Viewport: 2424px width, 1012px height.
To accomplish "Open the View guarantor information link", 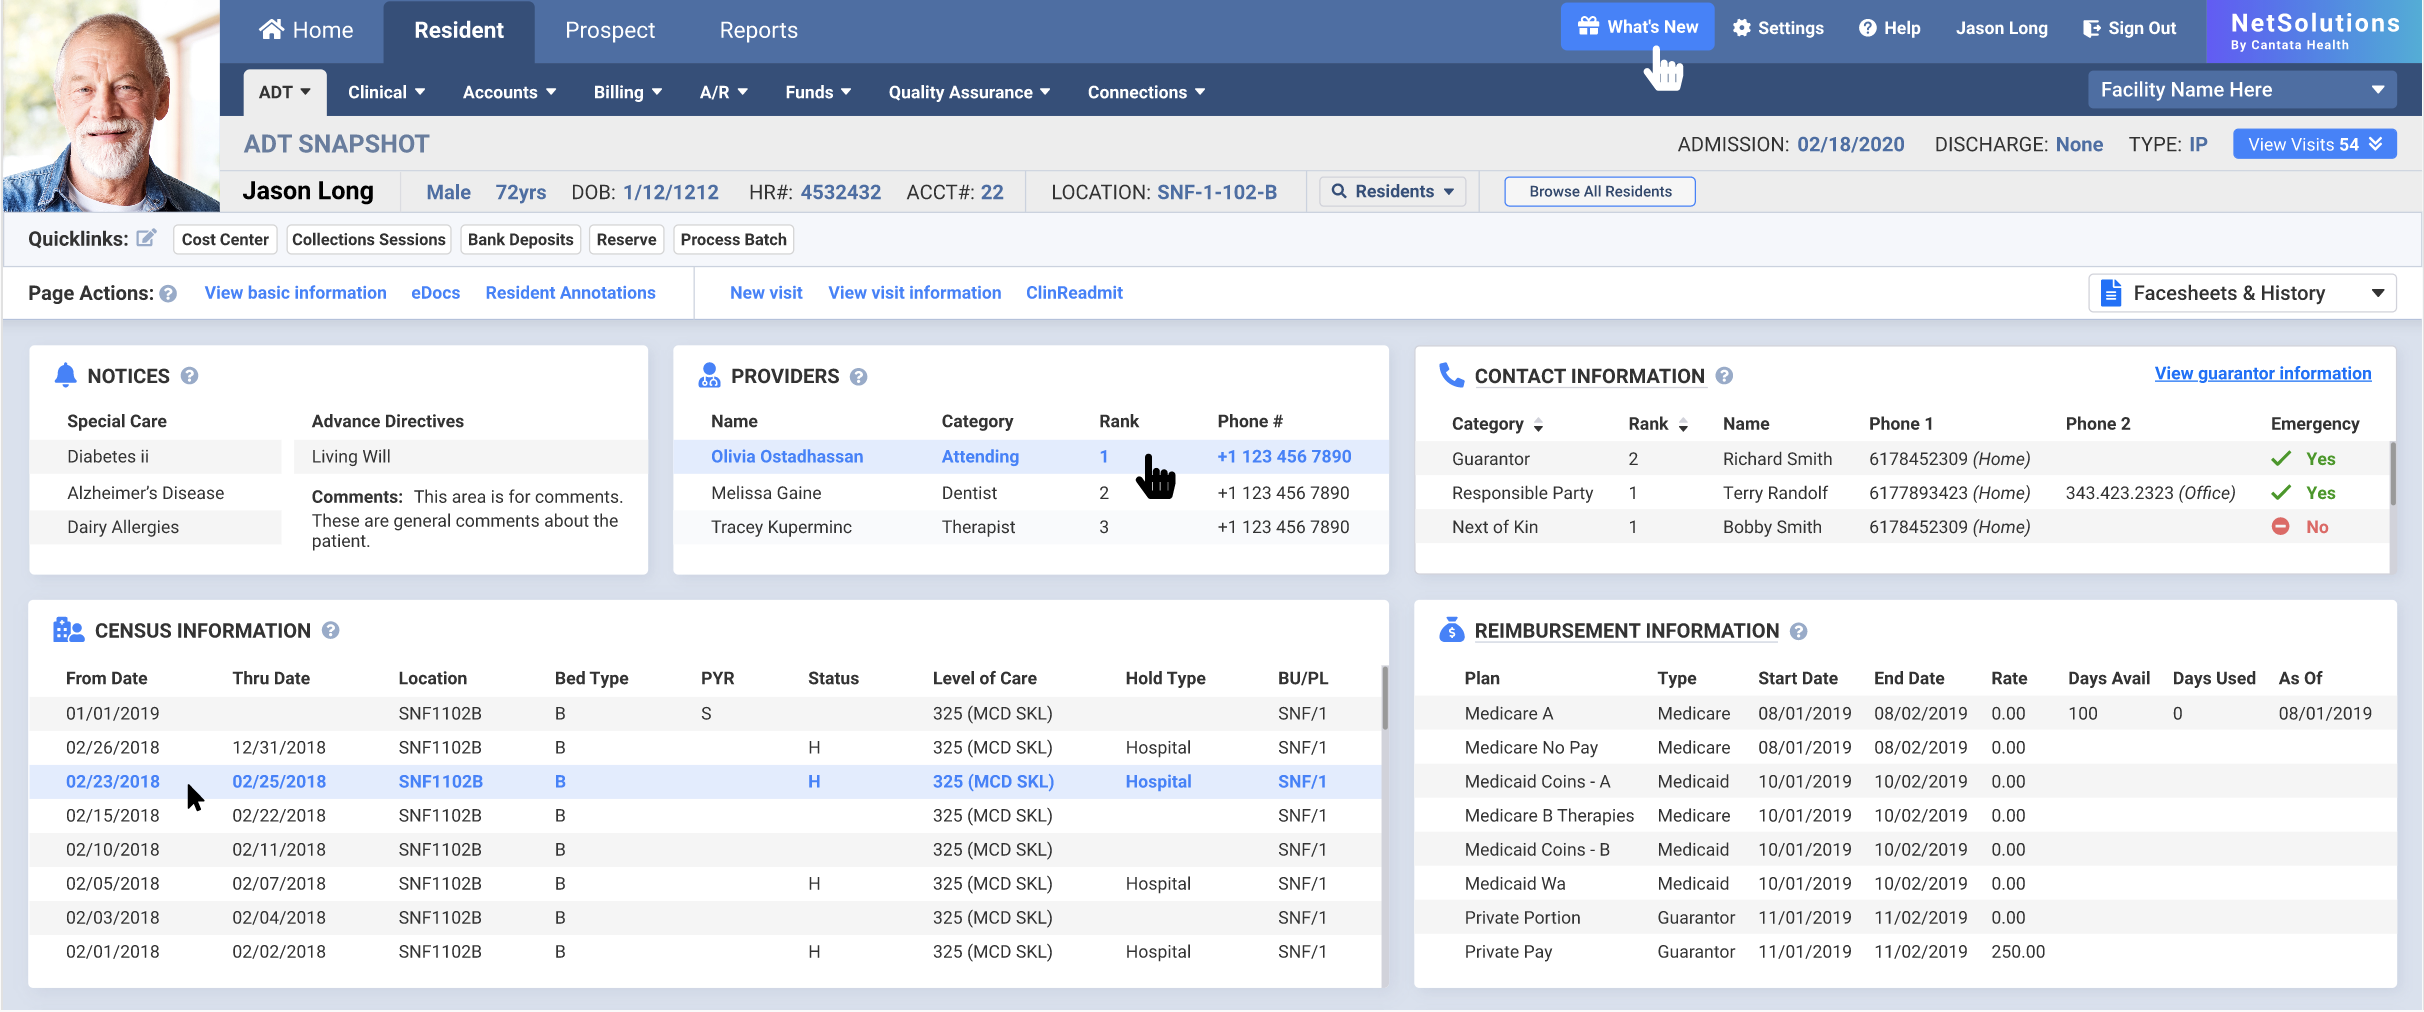I will [2262, 373].
